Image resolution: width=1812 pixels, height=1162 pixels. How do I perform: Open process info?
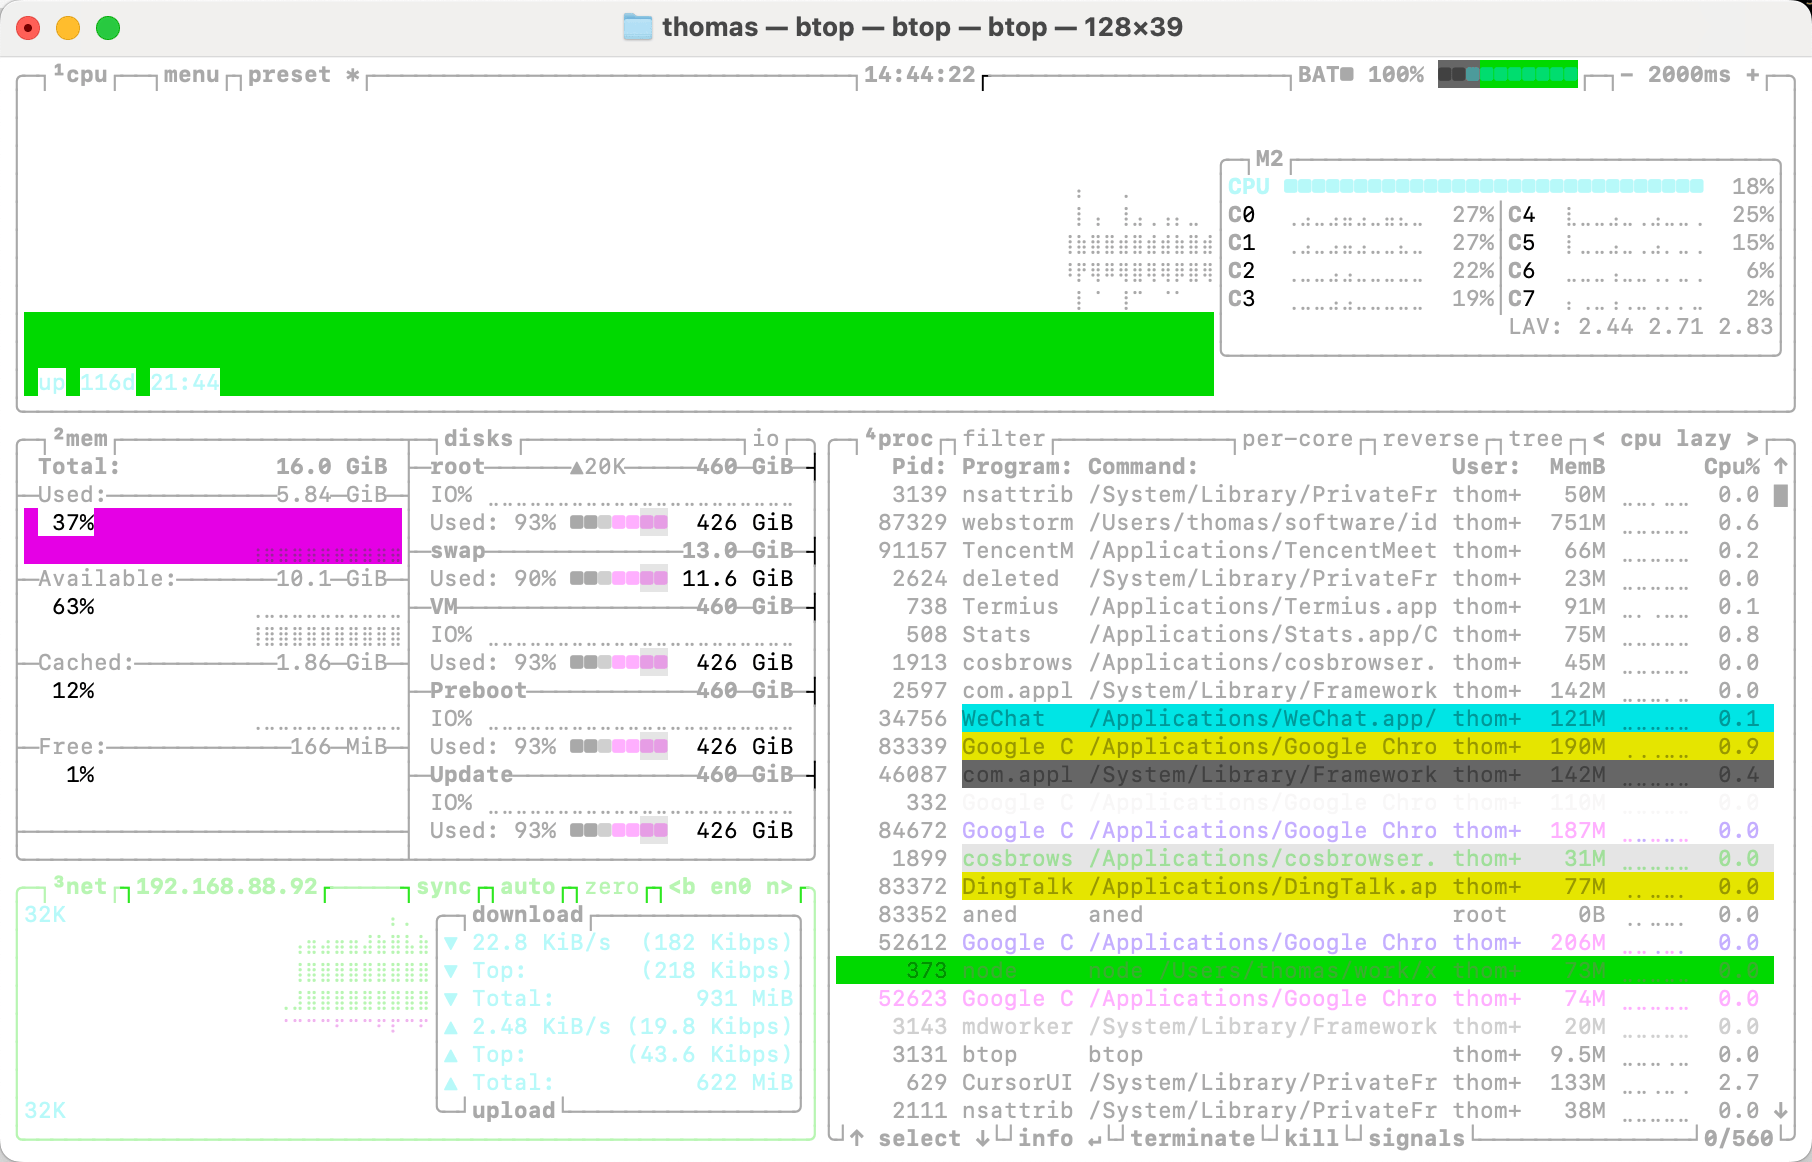click(x=1045, y=1139)
